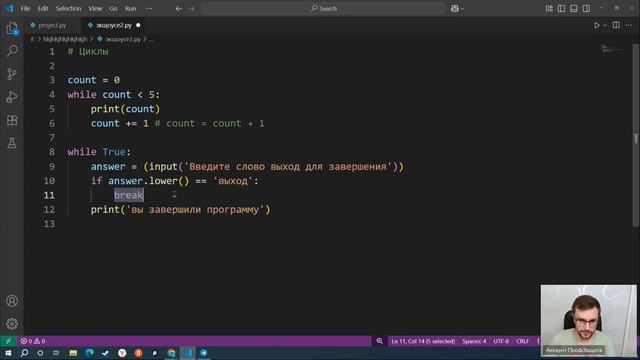Click the selected word break on line 11
Screen dimensions: 640x360
129,195
